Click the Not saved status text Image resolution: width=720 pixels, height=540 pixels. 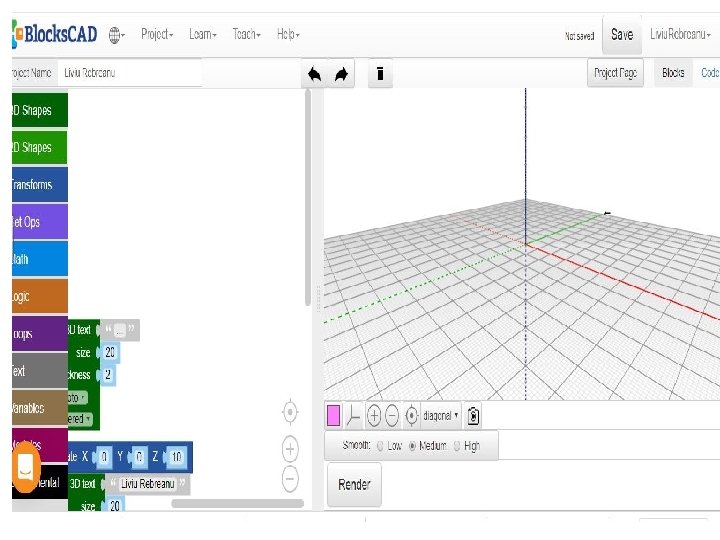(579, 36)
